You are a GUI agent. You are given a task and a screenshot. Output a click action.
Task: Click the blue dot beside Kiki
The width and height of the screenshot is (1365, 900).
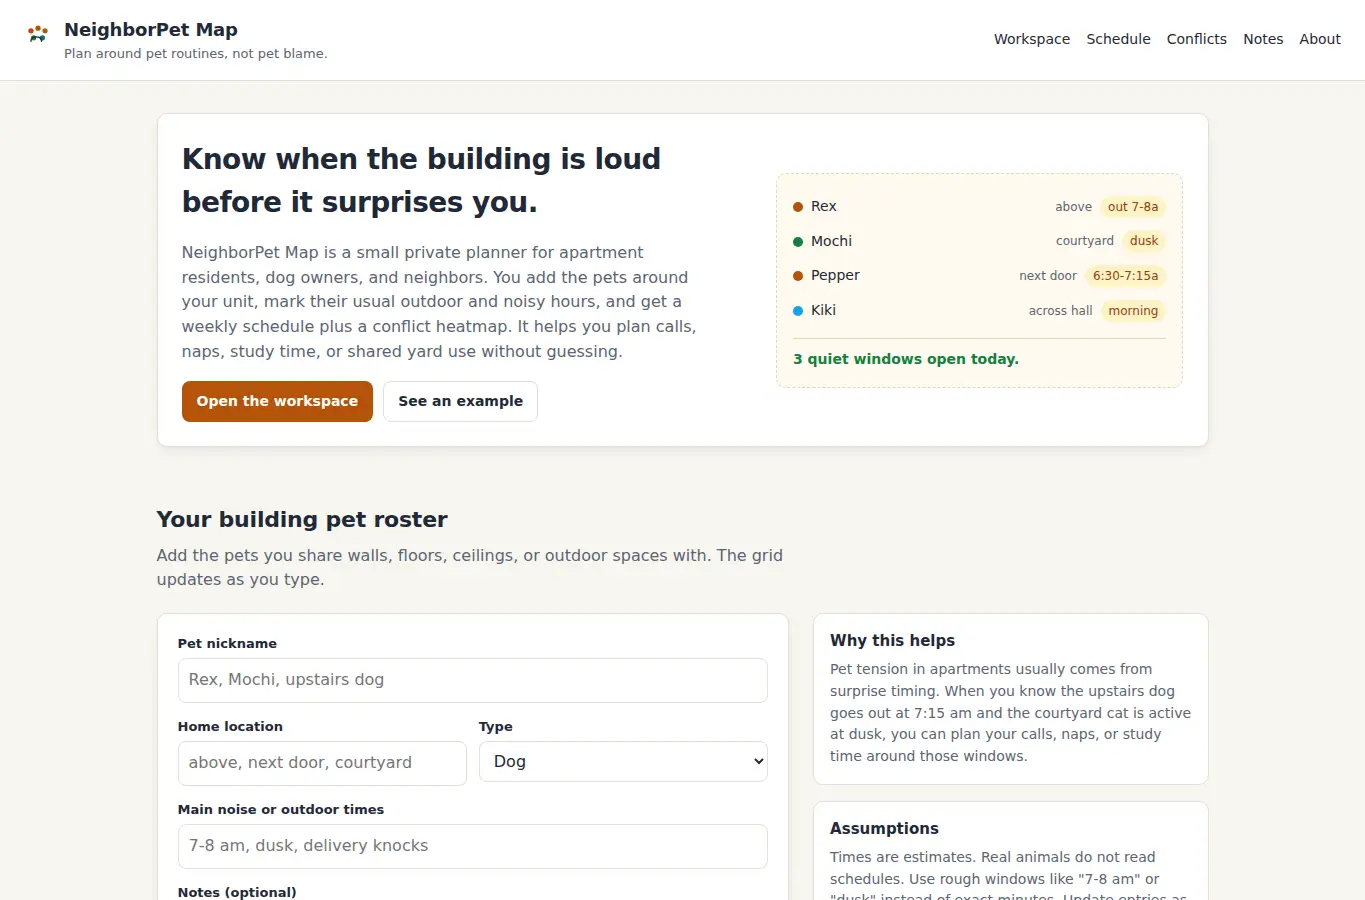coord(798,311)
